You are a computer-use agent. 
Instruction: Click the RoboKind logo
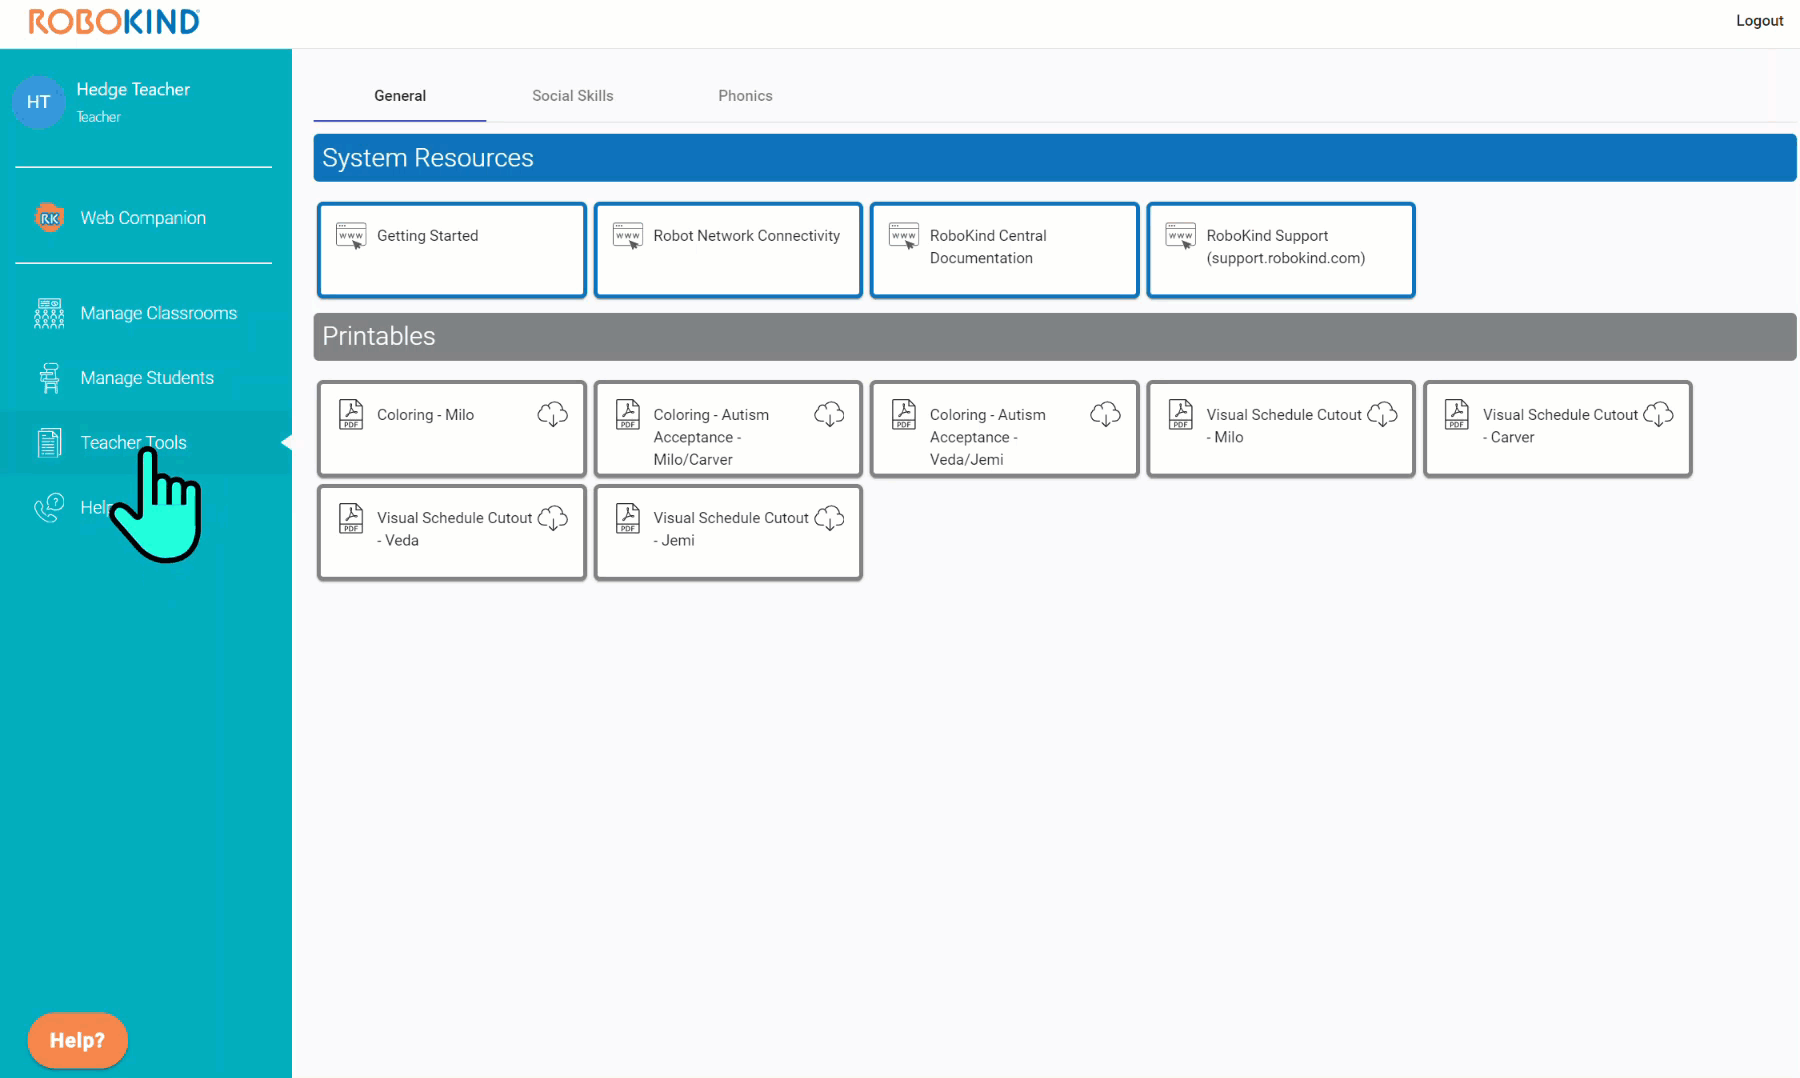pyautogui.click(x=114, y=22)
